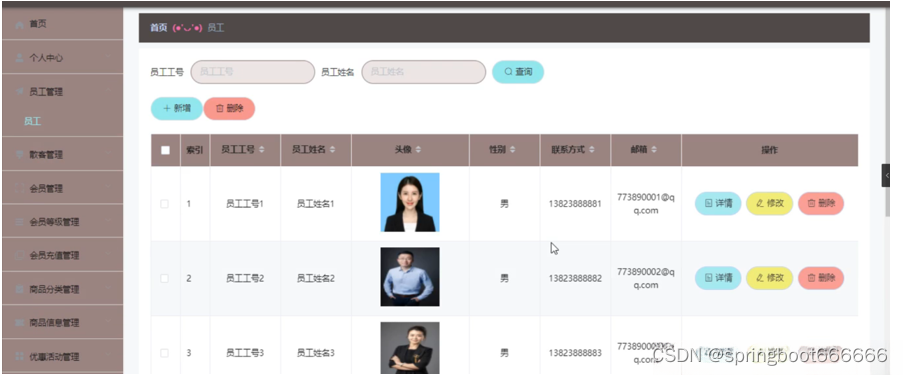
Task: Click the 首页 breadcrumb link
Action: click(158, 28)
